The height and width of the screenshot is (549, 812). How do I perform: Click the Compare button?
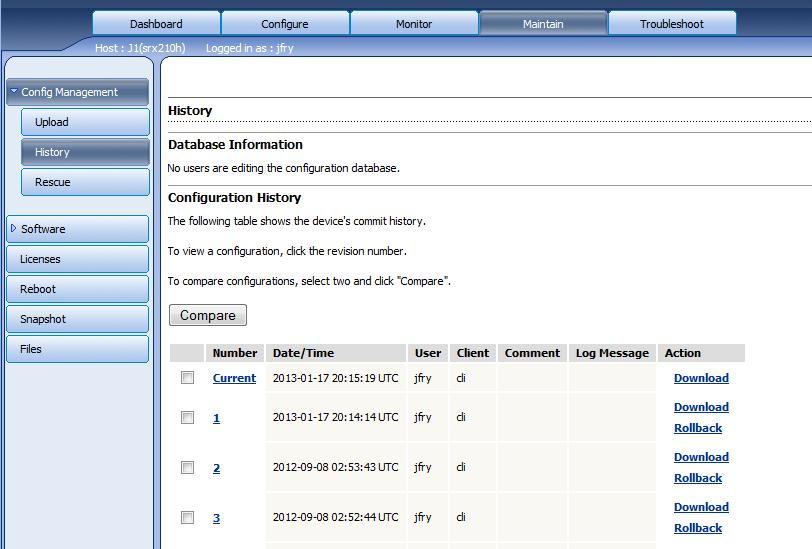(x=208, y=315)
